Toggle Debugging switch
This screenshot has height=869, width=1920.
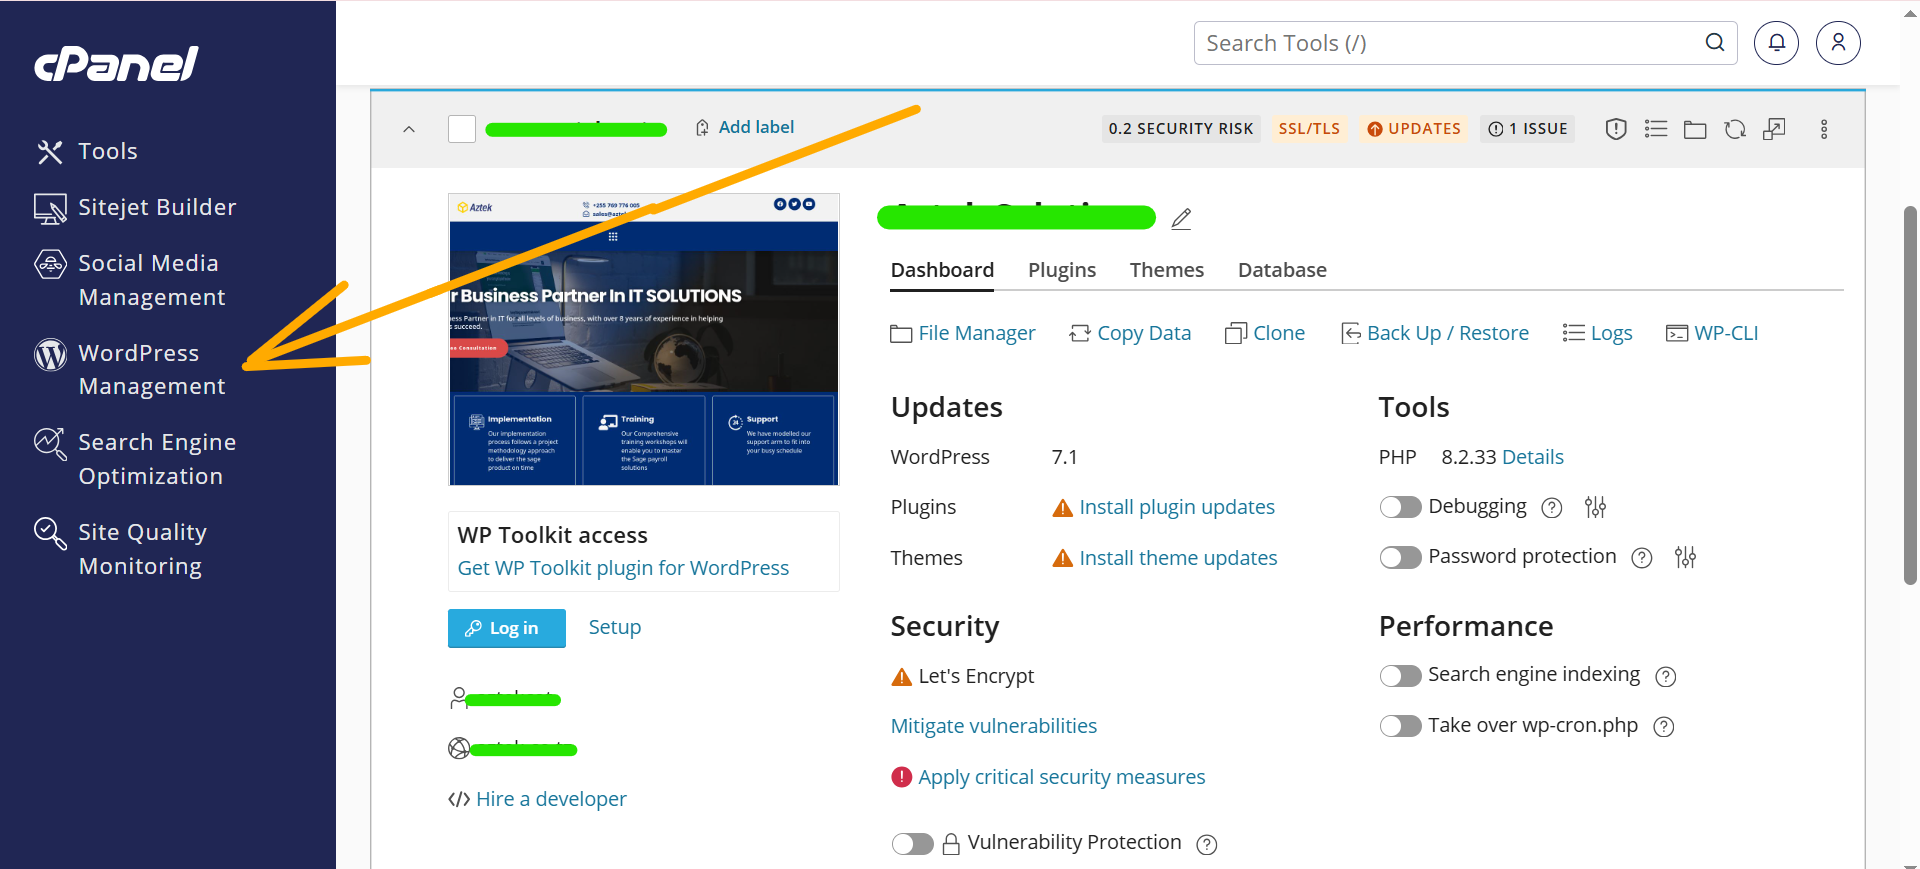point(1400,507)
